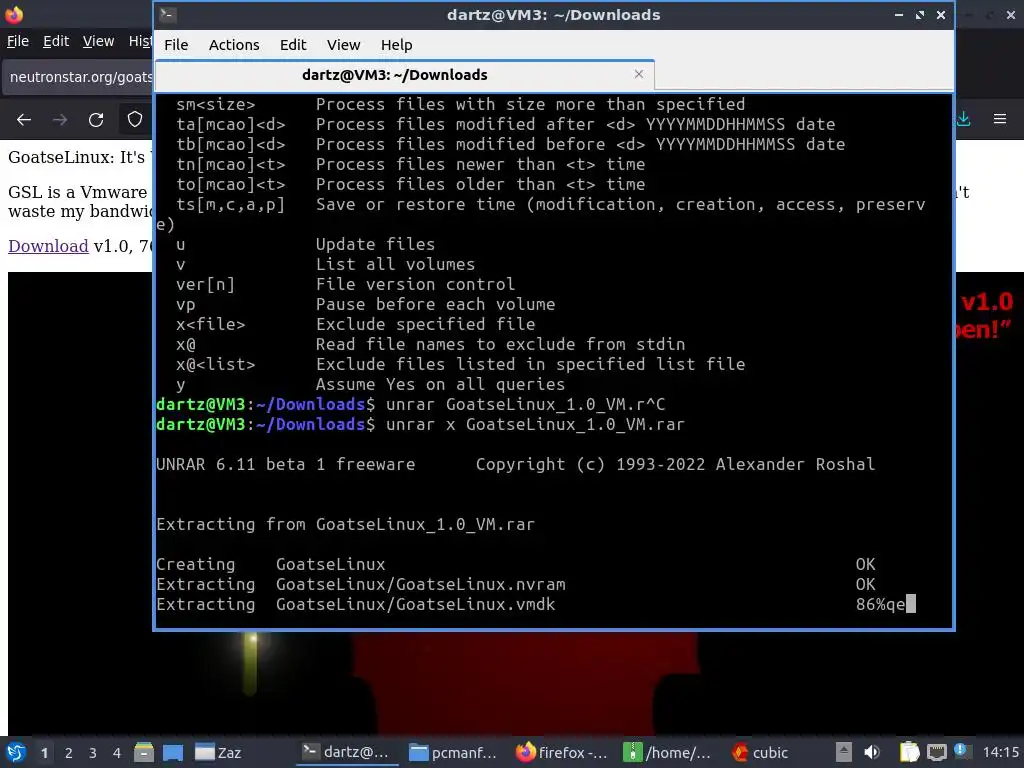Open the terminal Edit menu

coord(293,45)
